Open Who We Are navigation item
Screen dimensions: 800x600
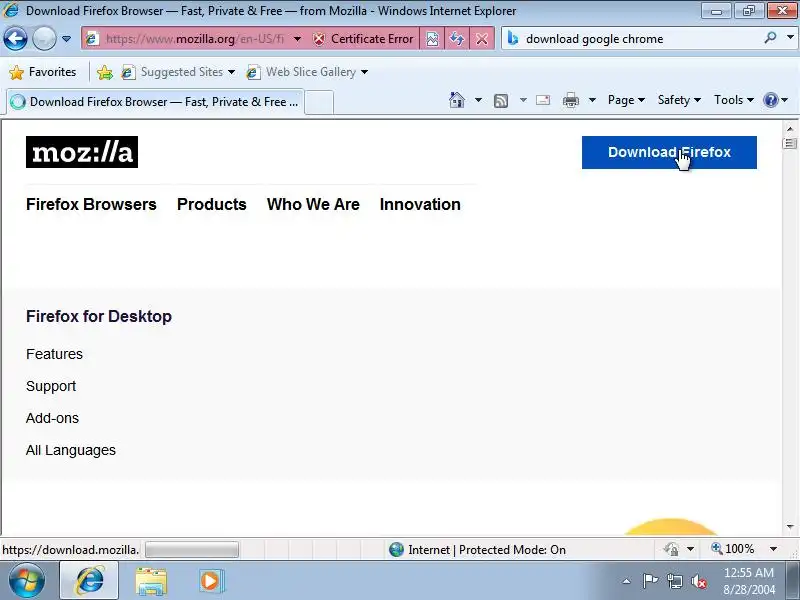(313, 204)
